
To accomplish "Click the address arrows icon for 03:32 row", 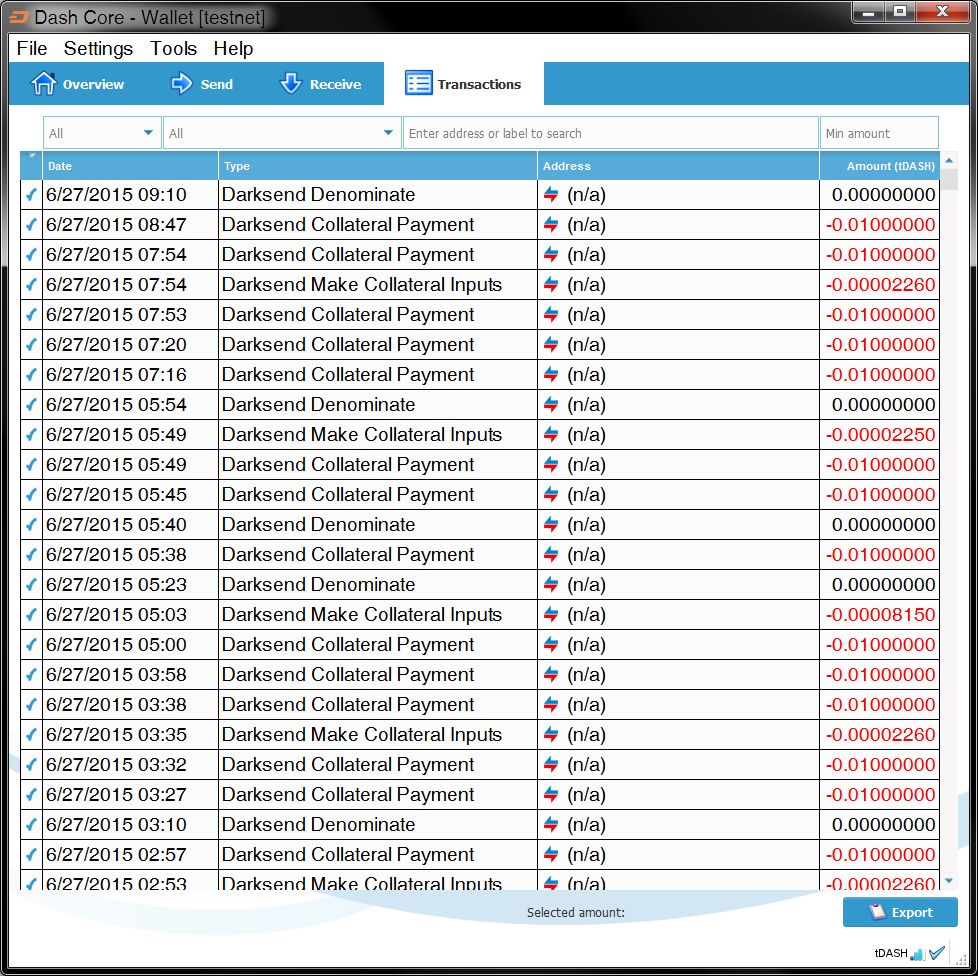I will 551,764.
